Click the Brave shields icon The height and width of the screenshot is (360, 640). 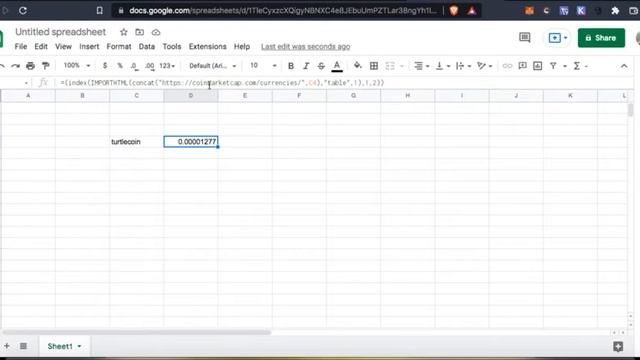(x=454, y=11)
